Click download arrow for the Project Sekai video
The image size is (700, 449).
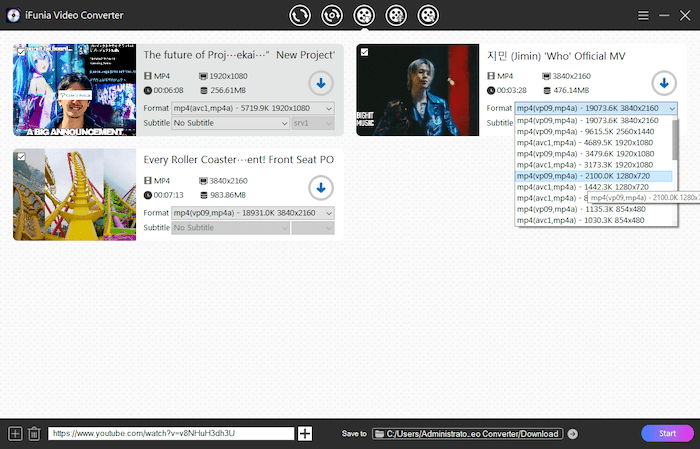click(320, 83)
